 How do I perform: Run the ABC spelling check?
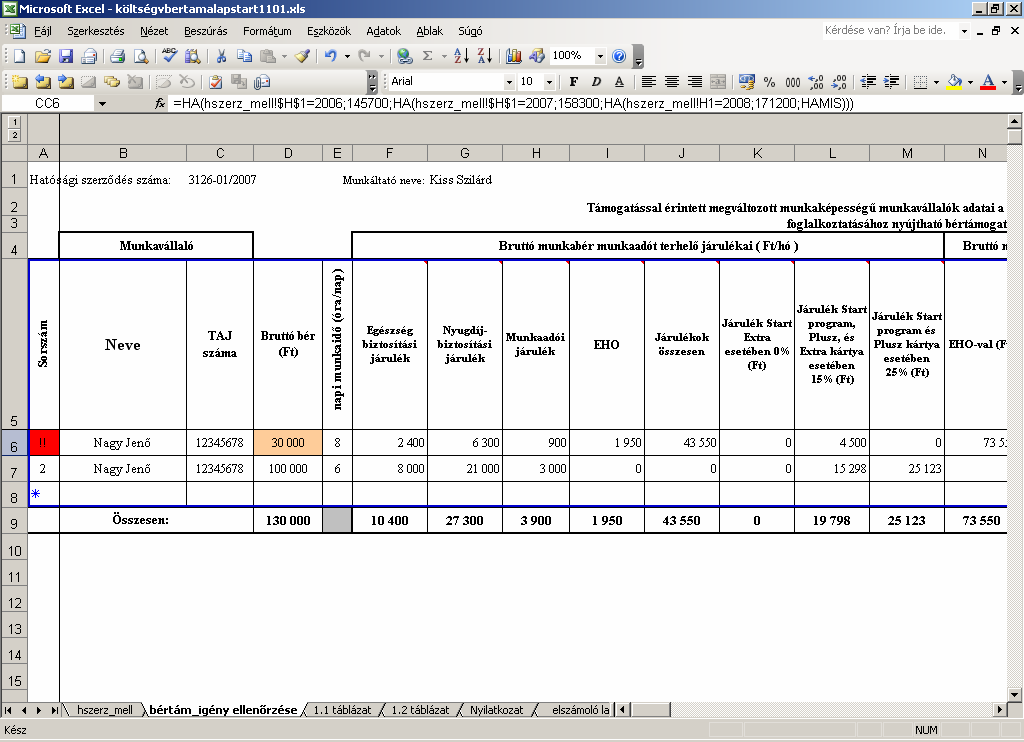(x=170, y=56)
